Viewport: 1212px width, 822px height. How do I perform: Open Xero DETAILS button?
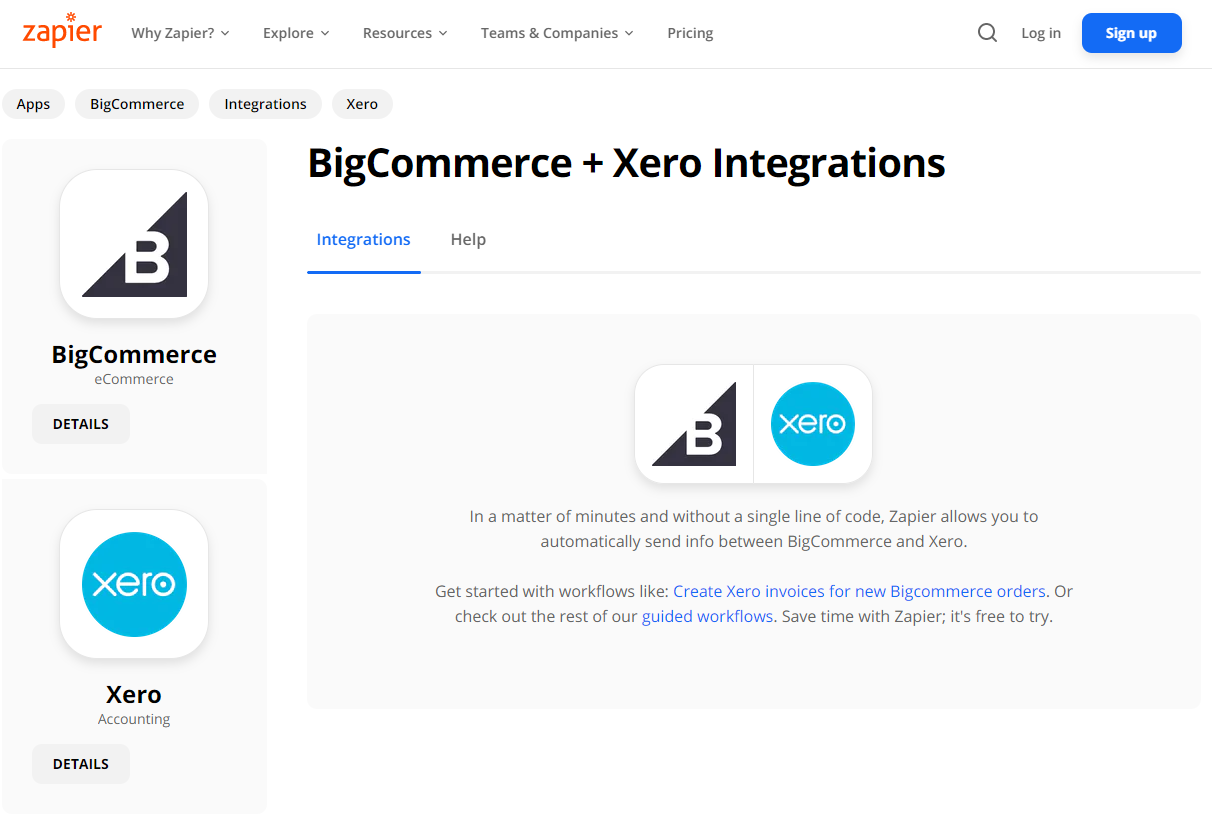click(x=81, y=764)
